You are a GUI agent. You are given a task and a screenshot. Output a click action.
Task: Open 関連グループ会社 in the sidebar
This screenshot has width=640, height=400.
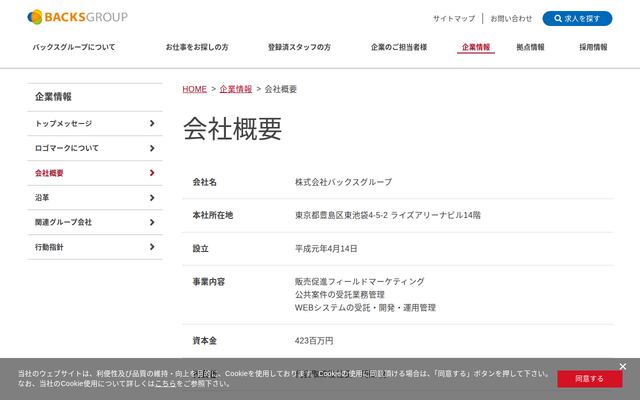click(x=95, y=222)
